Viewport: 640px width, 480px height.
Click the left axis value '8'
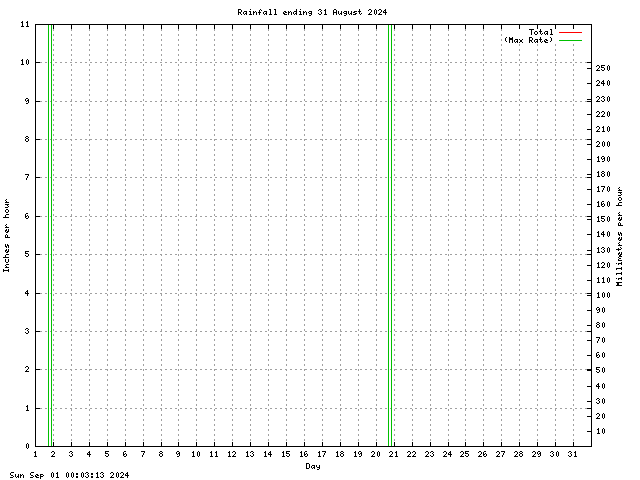27,139
